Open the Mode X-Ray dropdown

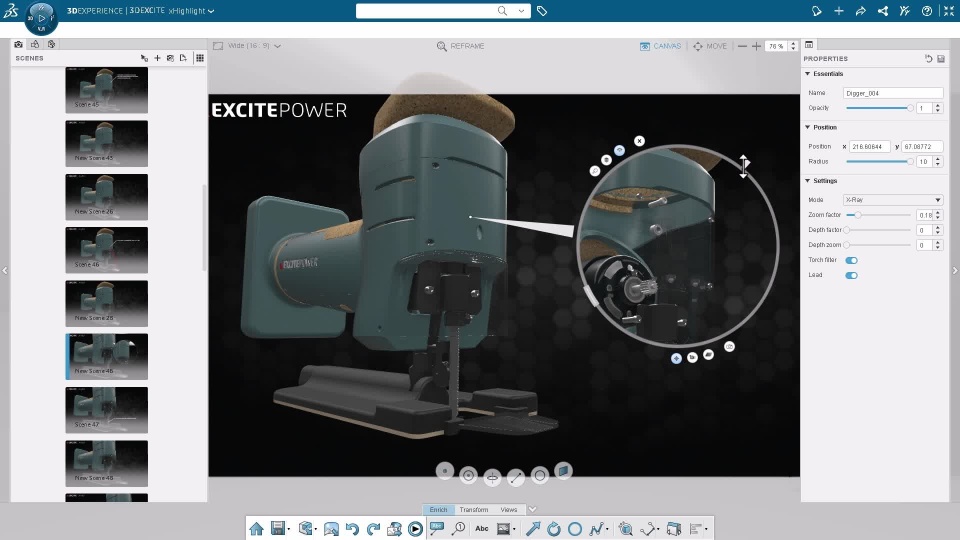pos(893,200)
